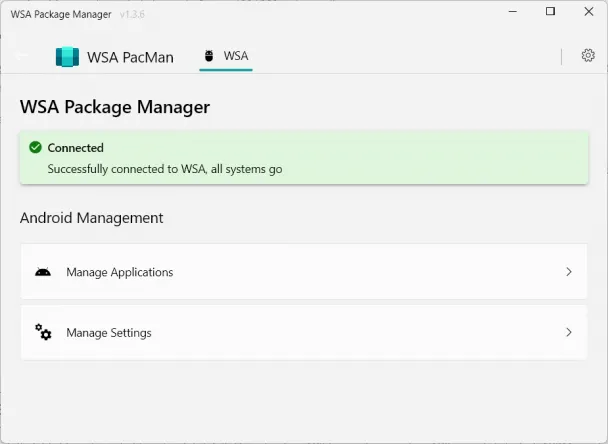Minimize the WSA Package Manager window
Viewport: 608px width, 444px height.
coord(513,12)
